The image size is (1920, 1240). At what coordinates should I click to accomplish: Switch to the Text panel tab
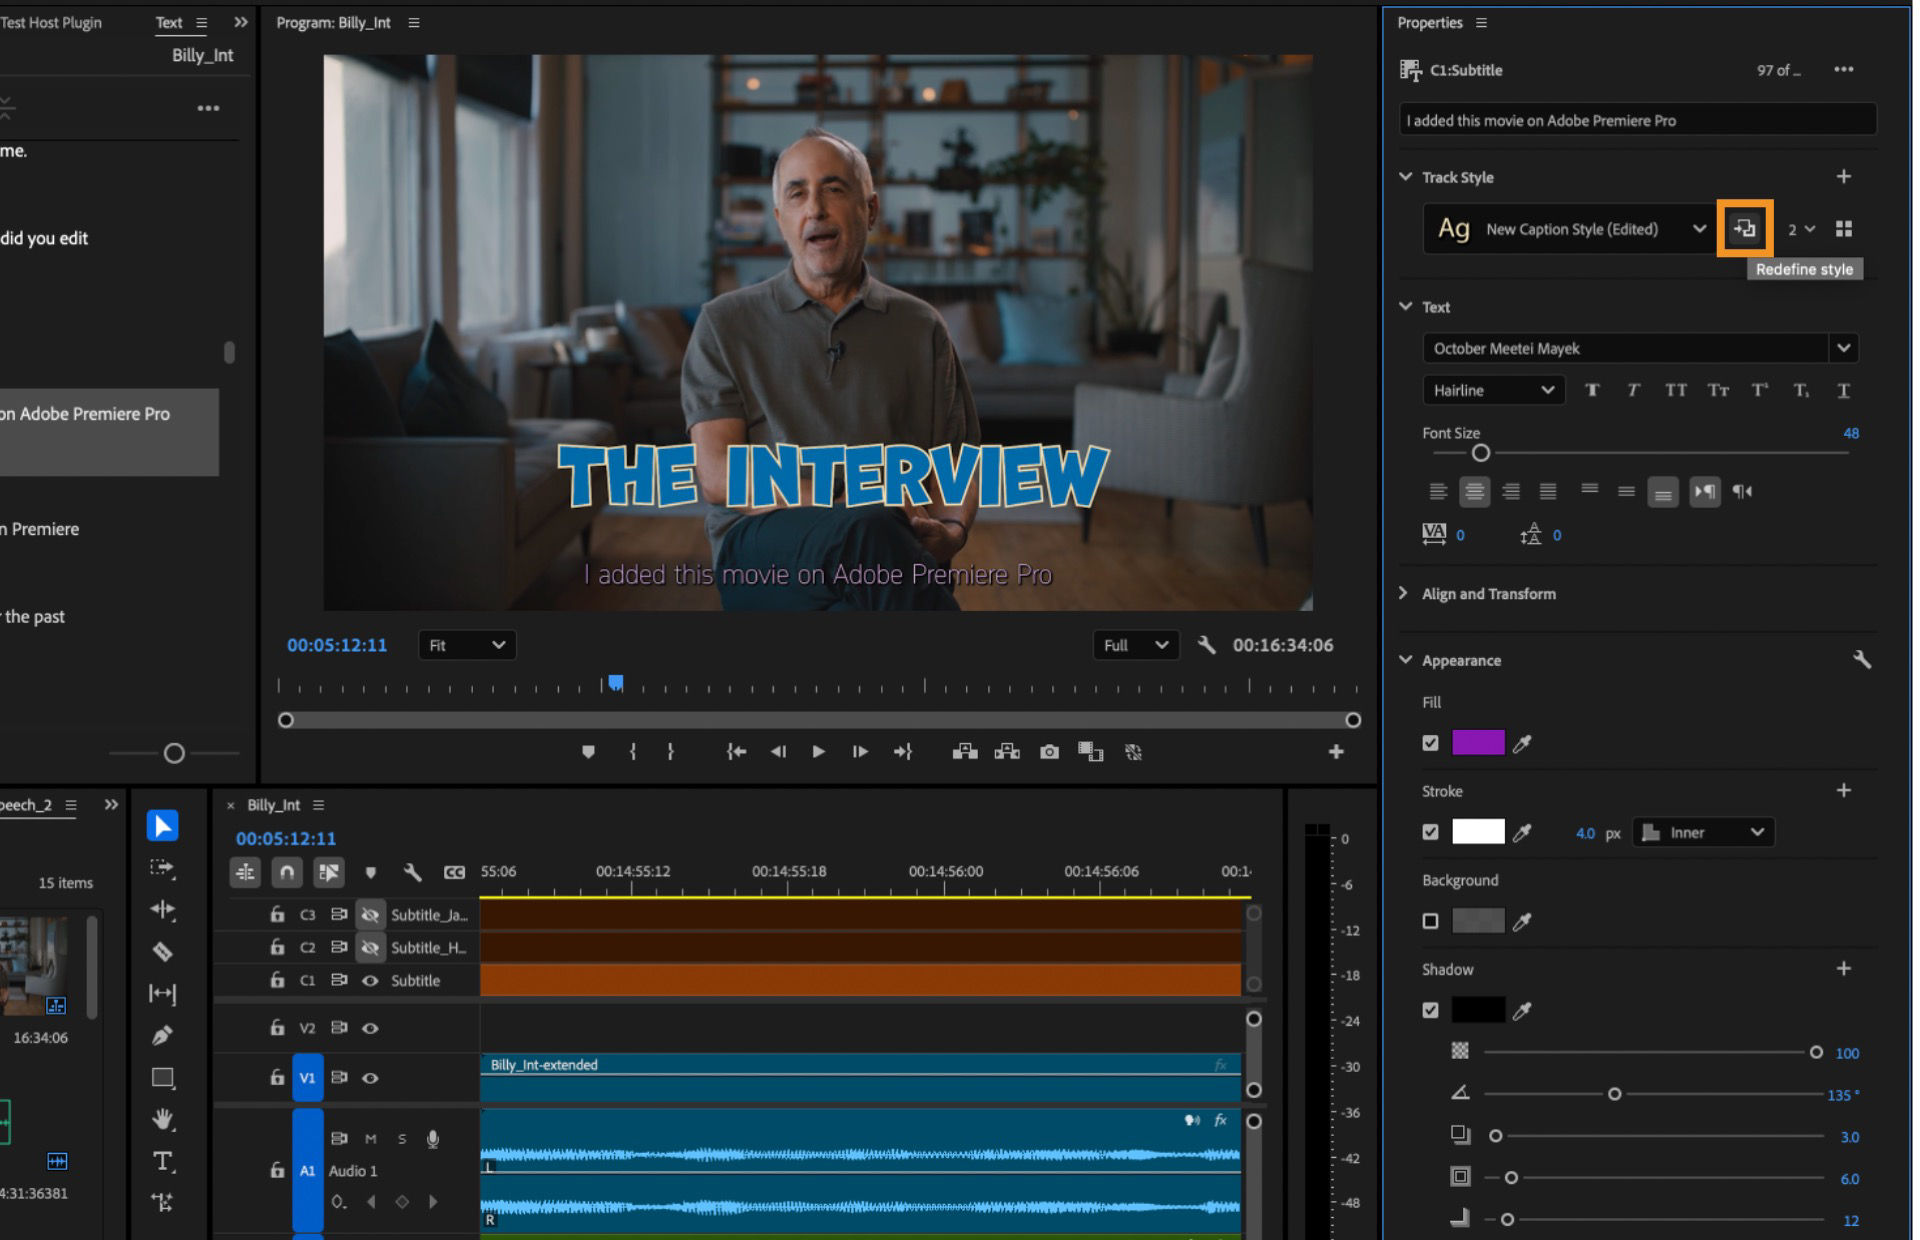pos(167,22)
